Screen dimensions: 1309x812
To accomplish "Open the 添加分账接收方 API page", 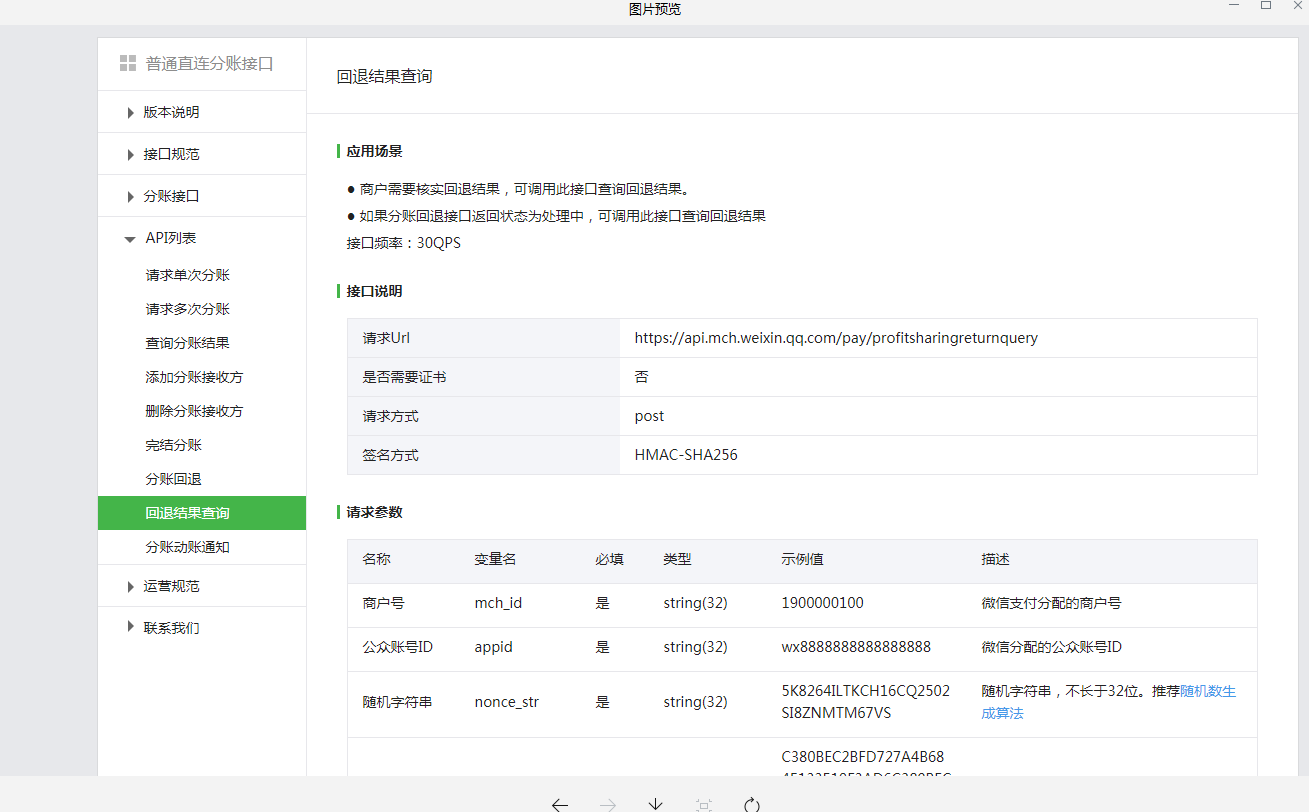I will pyautogui.click(x=194, y=377).
